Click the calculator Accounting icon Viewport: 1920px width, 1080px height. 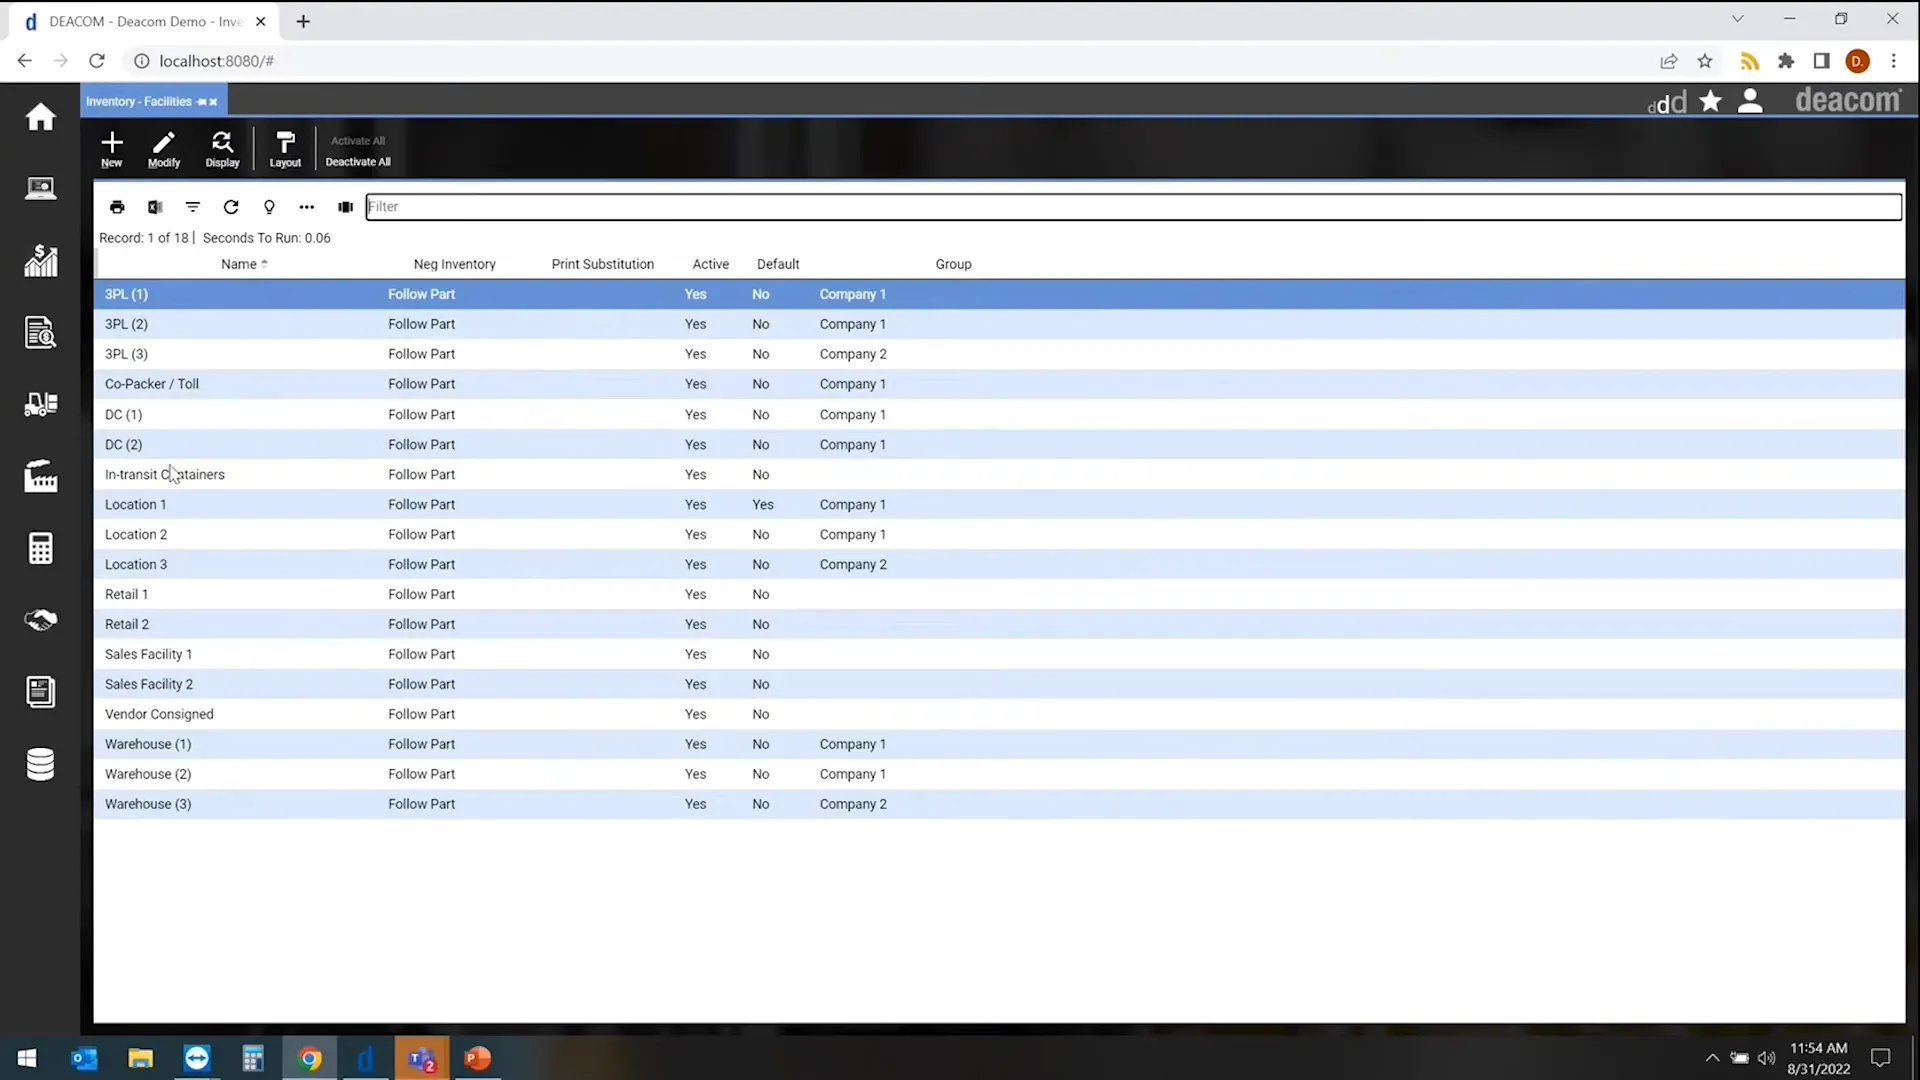[40, 548]
